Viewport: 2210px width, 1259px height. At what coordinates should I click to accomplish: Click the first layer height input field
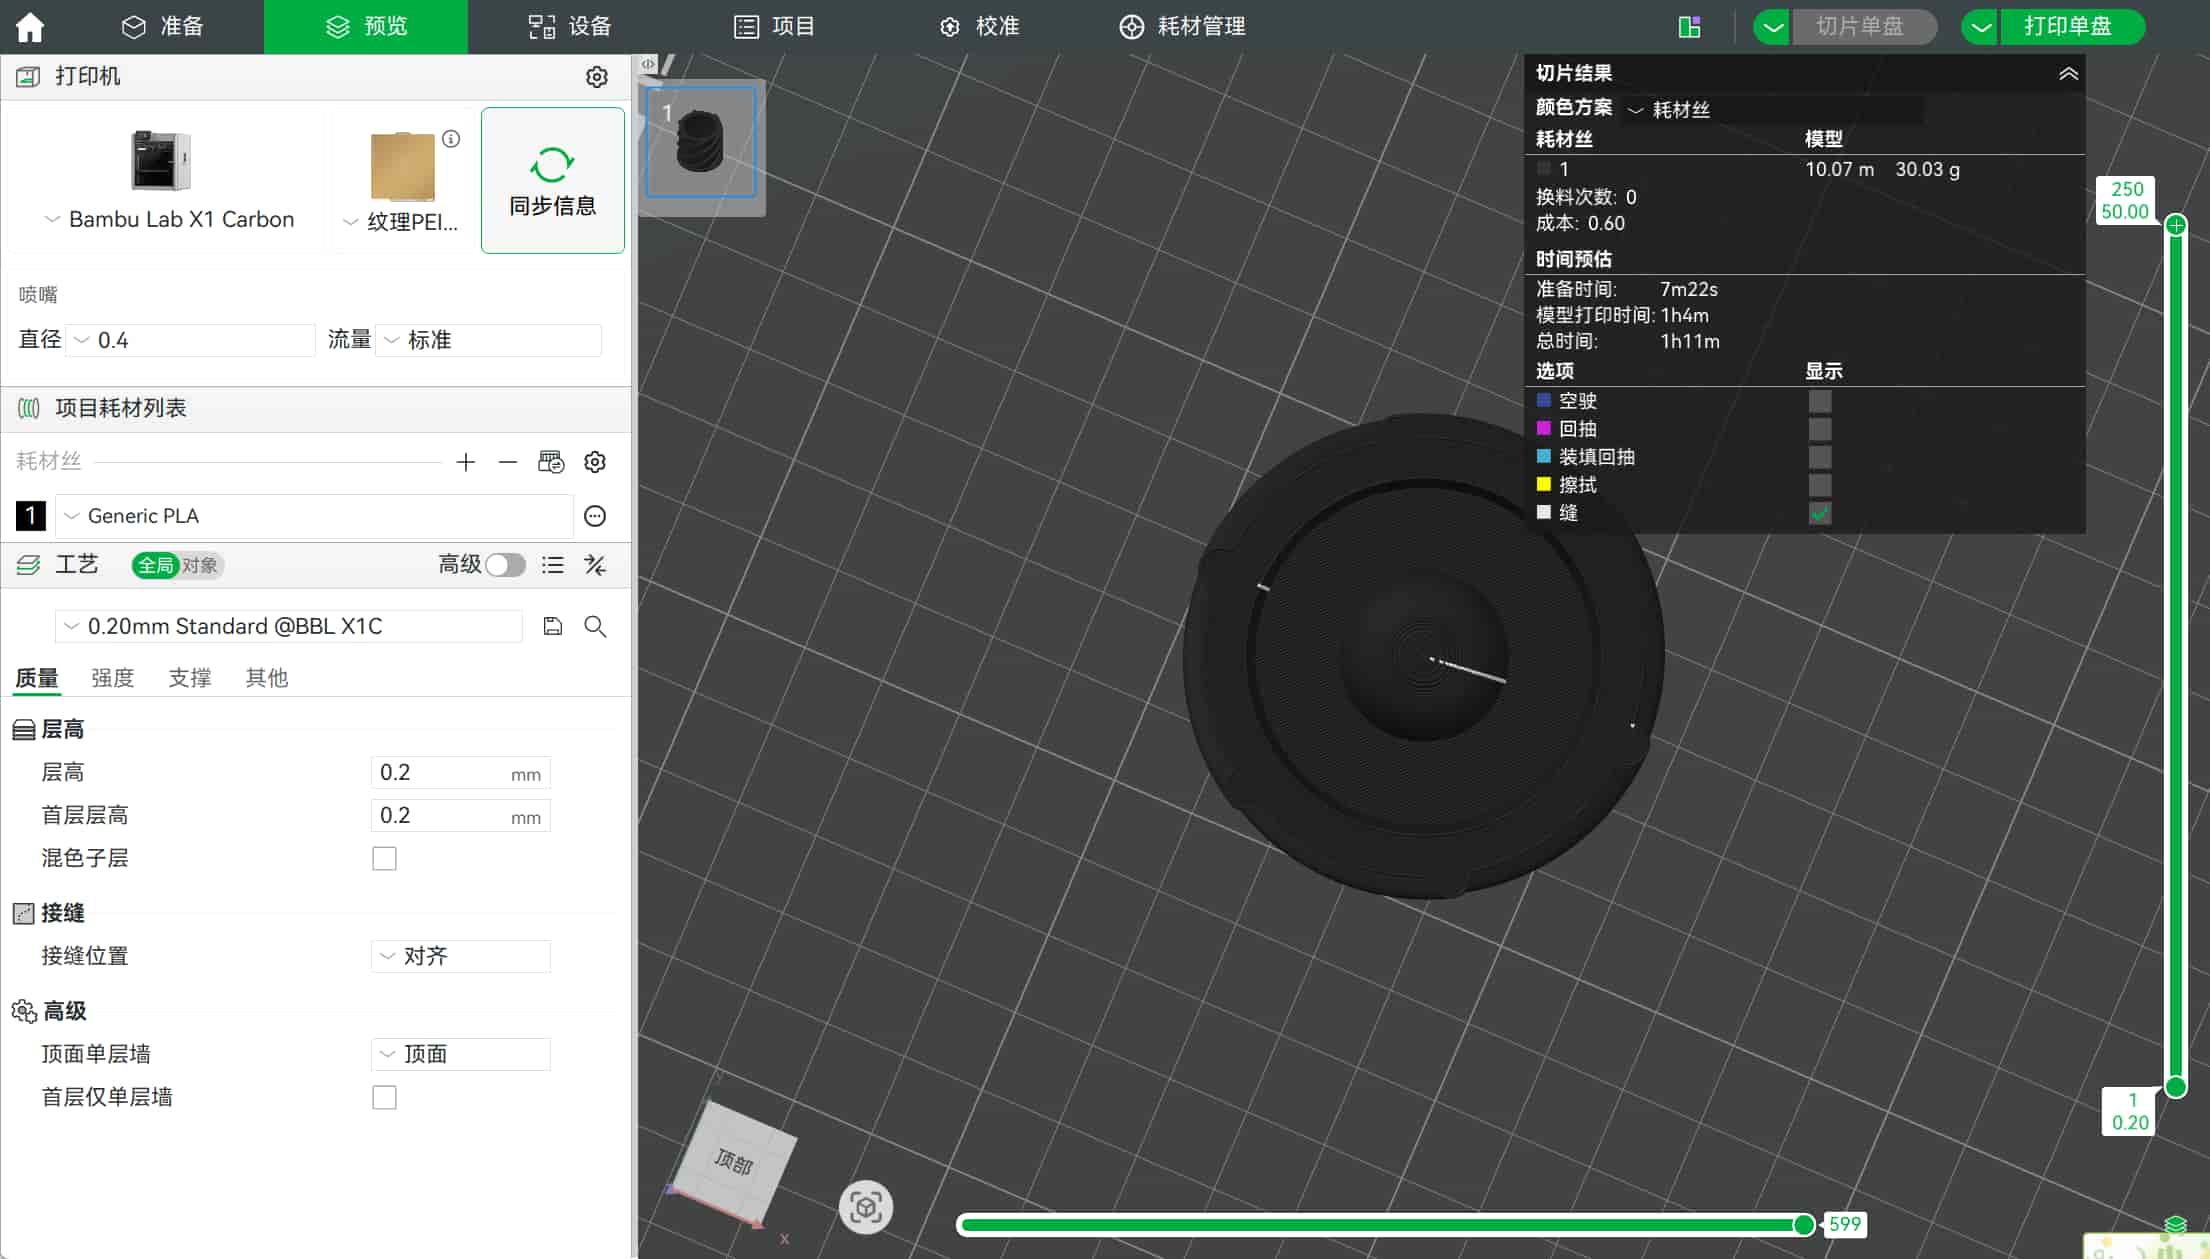pos(460,815)
